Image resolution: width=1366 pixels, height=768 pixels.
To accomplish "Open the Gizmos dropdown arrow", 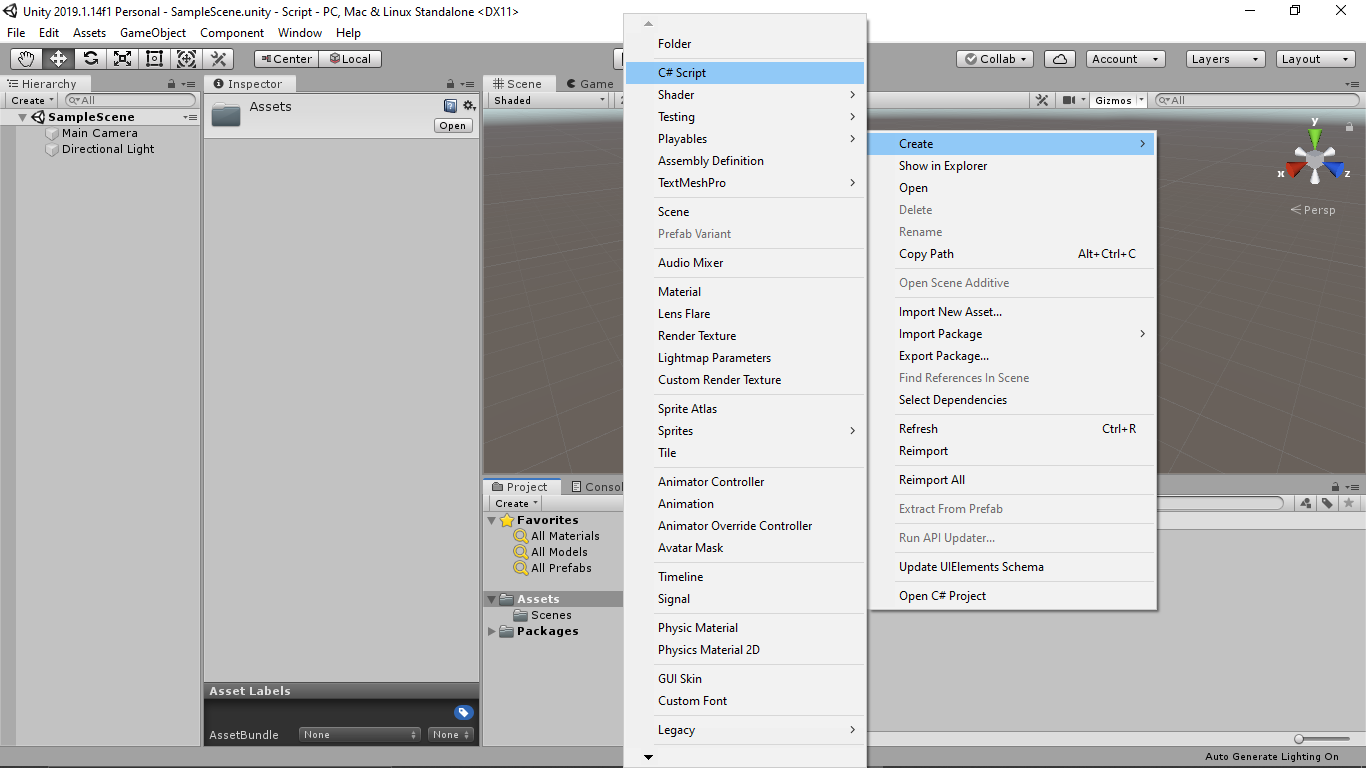I will coord(1141,100).
